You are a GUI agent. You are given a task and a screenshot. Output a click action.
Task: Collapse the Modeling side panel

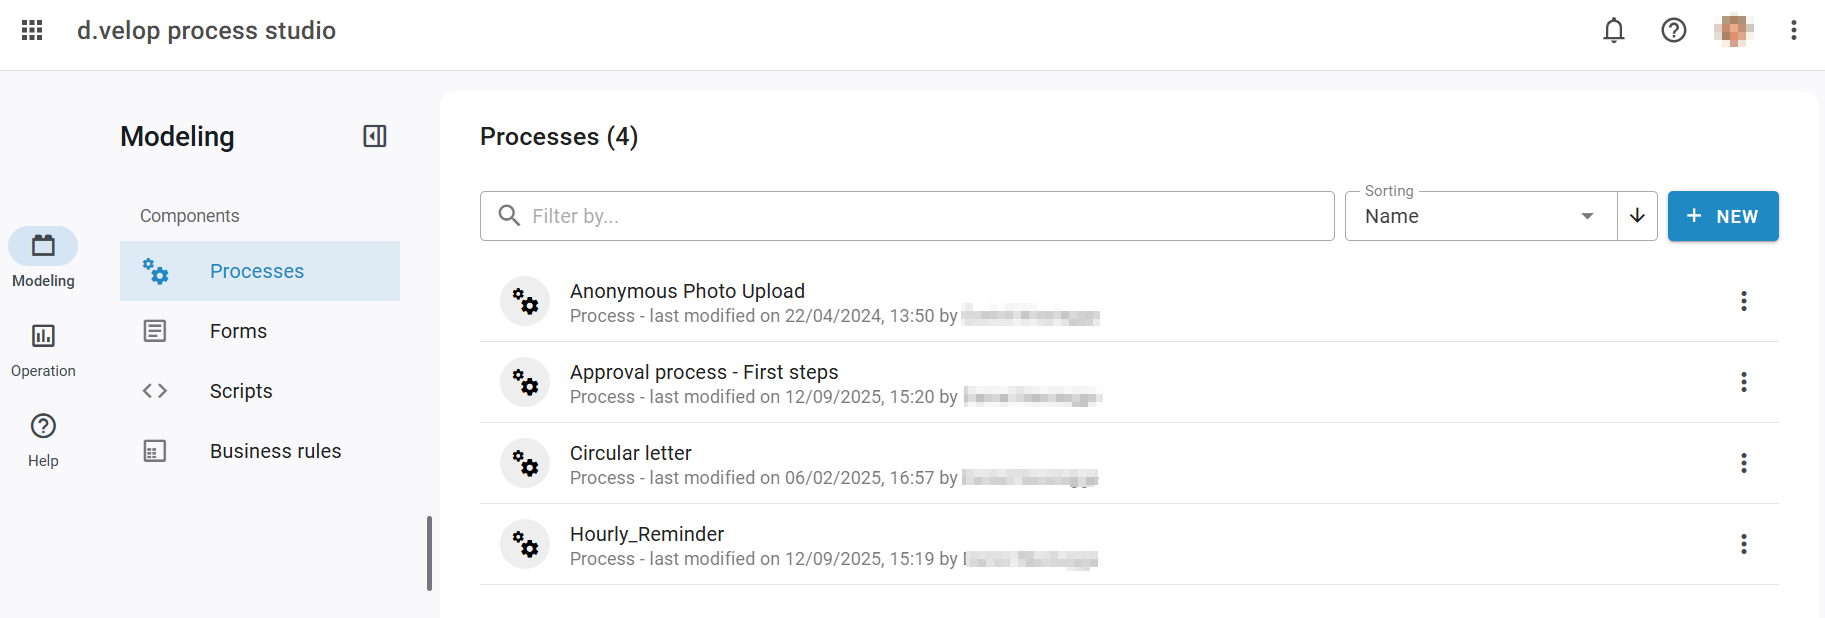pos(375,136)
